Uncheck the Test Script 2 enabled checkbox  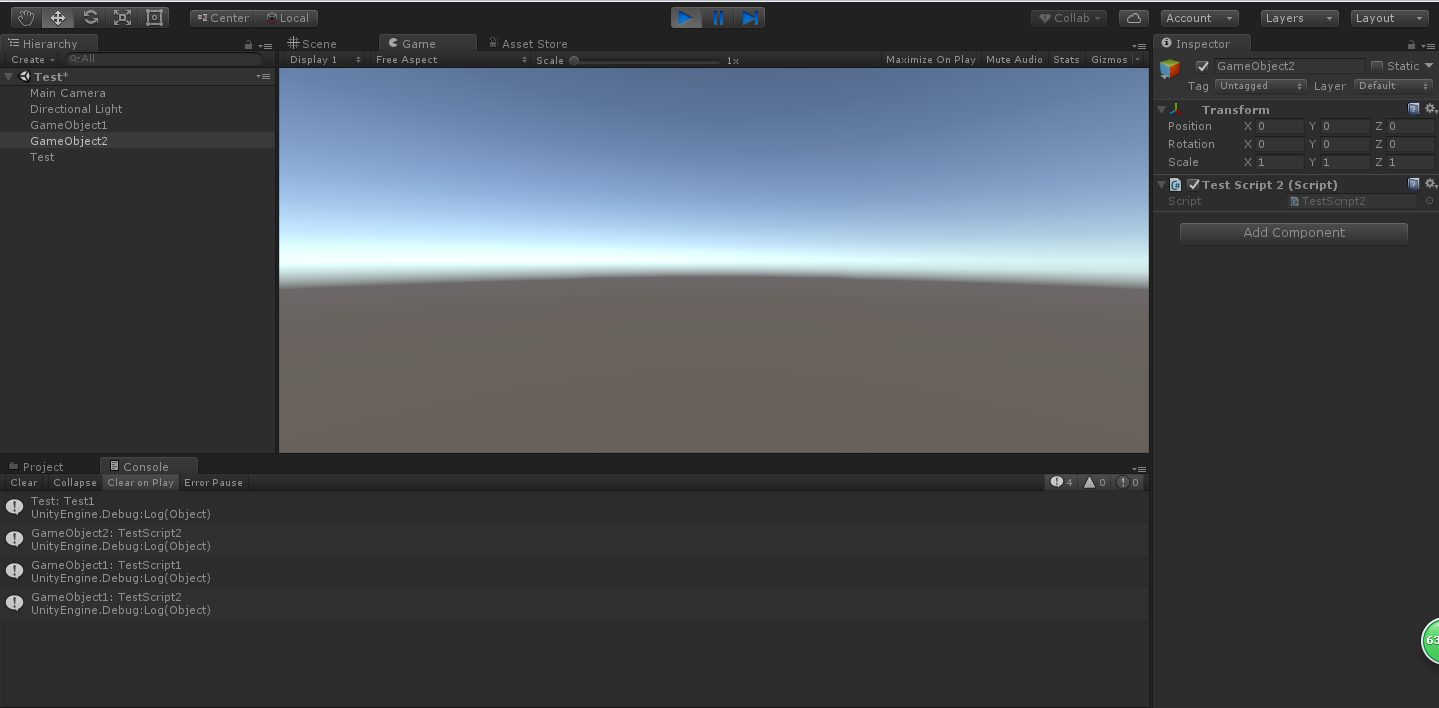click(x=1193, y=184)
